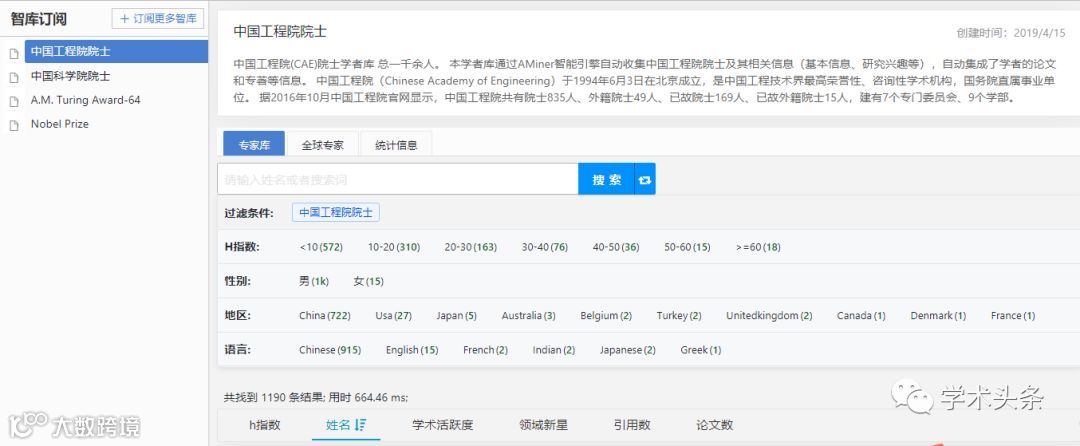1080x446 pixels.
Task: Filter language by Indian (2)
Action: [554, 350]
